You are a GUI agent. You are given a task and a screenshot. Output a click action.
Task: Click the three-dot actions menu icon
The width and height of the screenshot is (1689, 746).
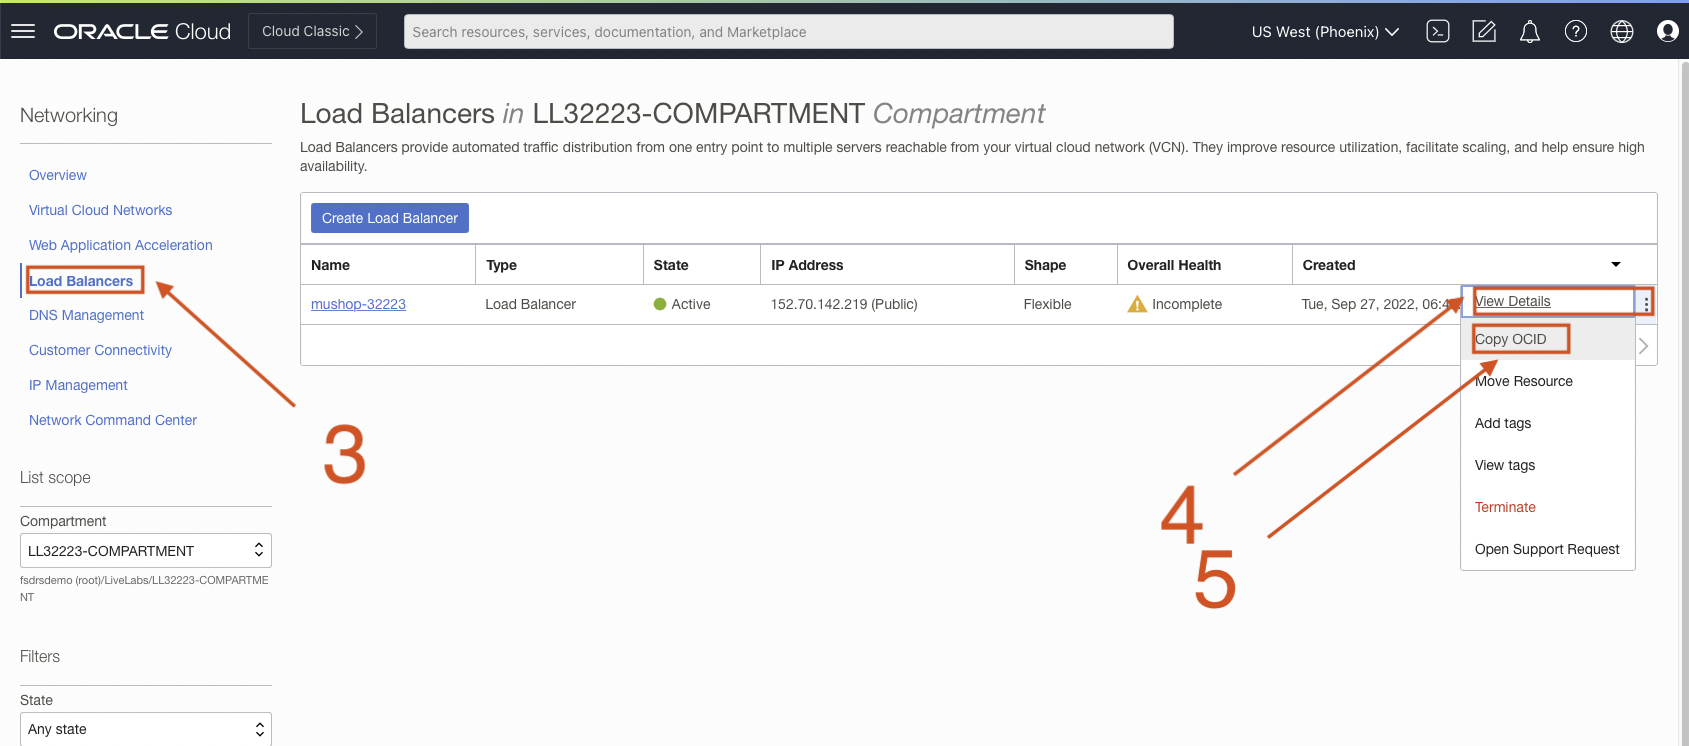click(x=1646, y=303)
